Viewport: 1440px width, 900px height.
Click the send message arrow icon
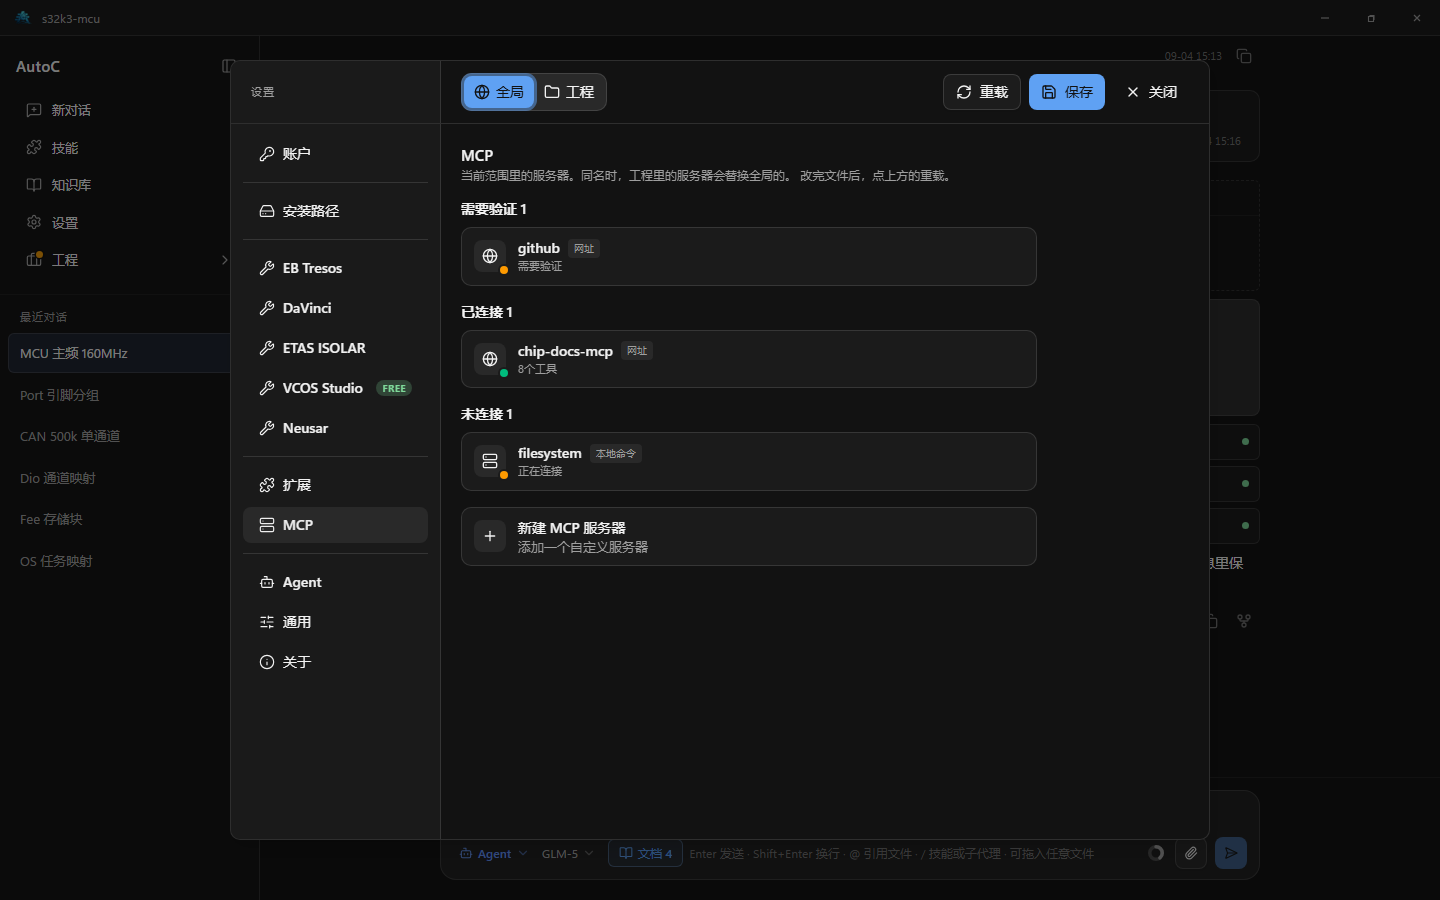1231,853
